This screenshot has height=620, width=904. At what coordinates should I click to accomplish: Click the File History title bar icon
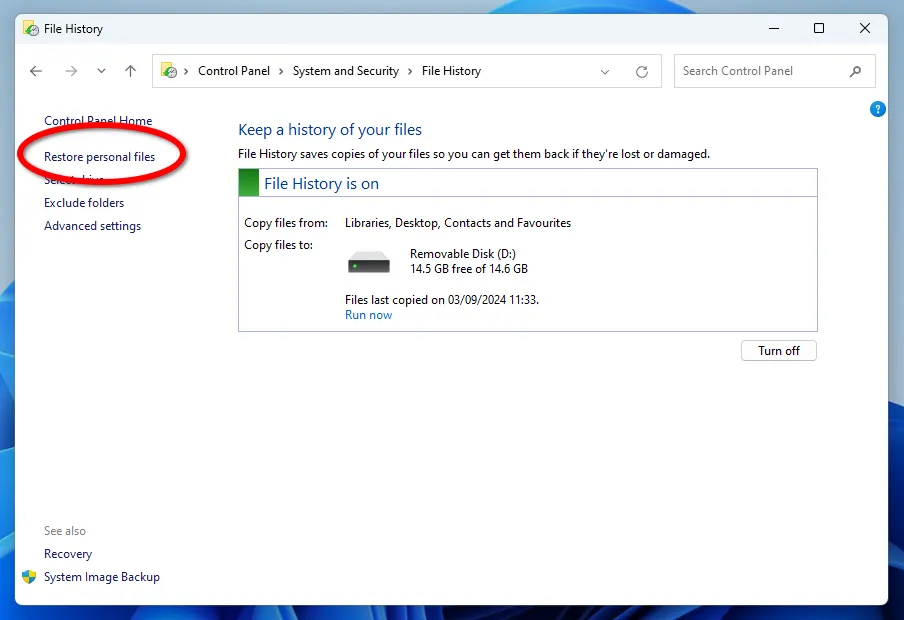[x=31, y=29]
